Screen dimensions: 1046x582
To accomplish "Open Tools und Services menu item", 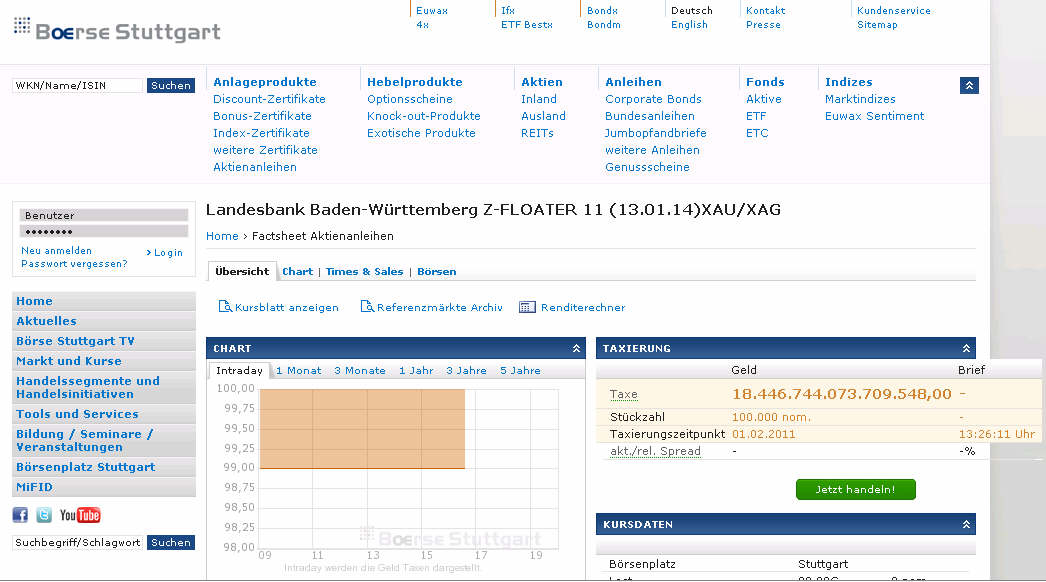I will coord(104,414).
